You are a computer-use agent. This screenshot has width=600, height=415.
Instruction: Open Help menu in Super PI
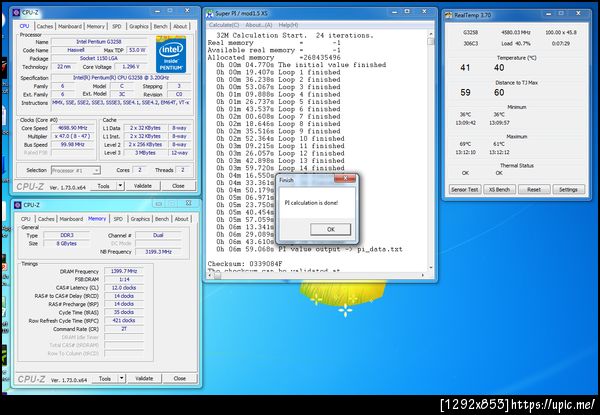click(288, 25)
